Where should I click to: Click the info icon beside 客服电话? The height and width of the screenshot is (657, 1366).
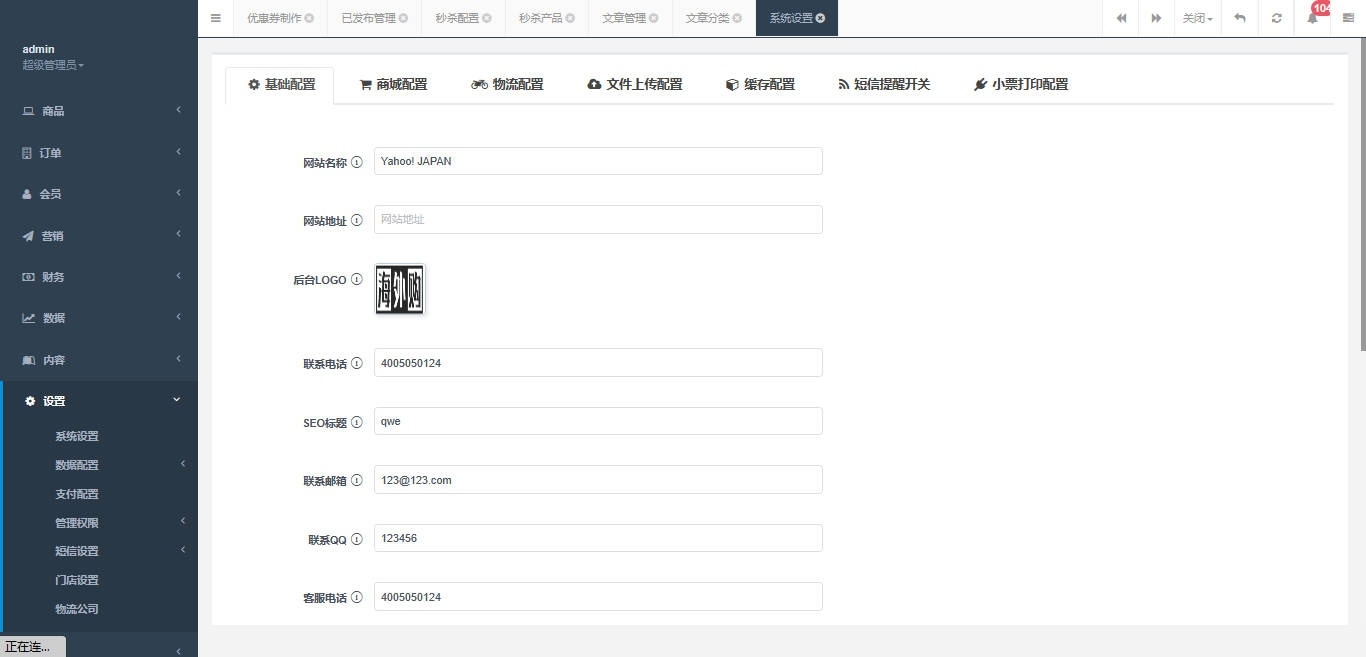pos(357,598)
